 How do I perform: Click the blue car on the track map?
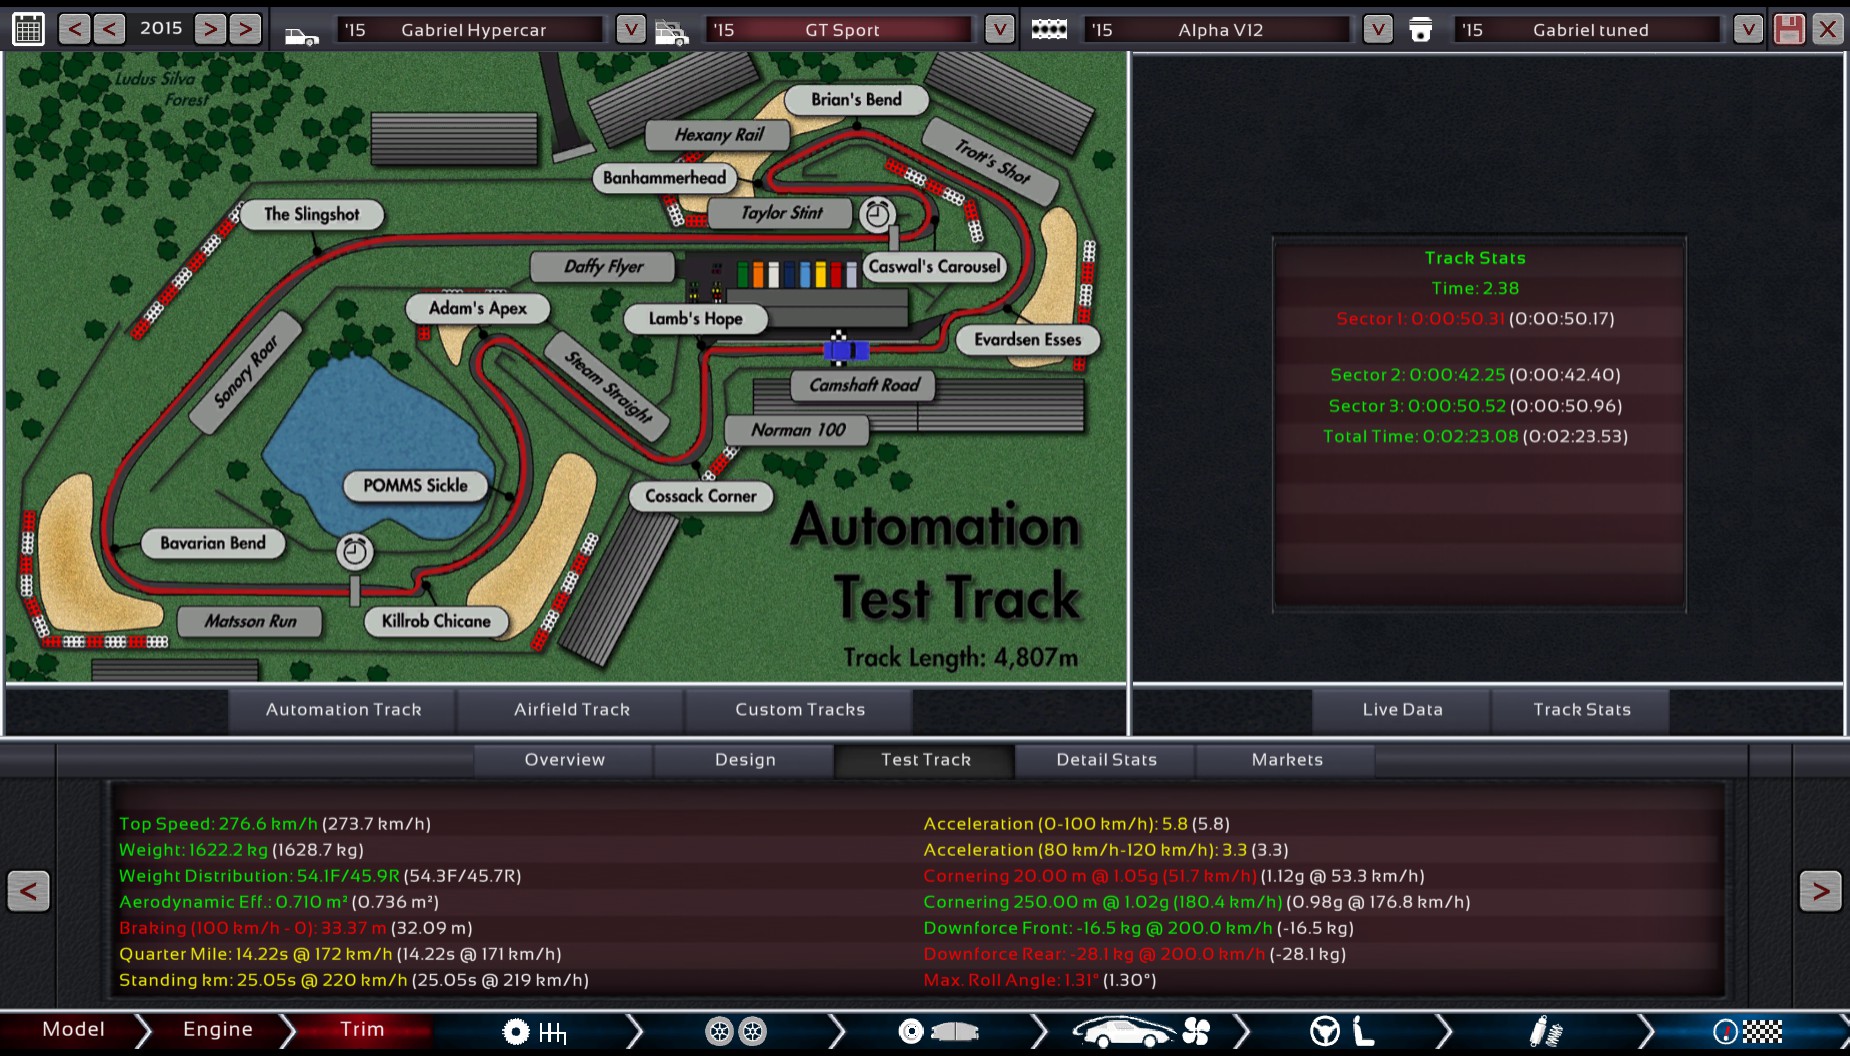click(846, 350)
